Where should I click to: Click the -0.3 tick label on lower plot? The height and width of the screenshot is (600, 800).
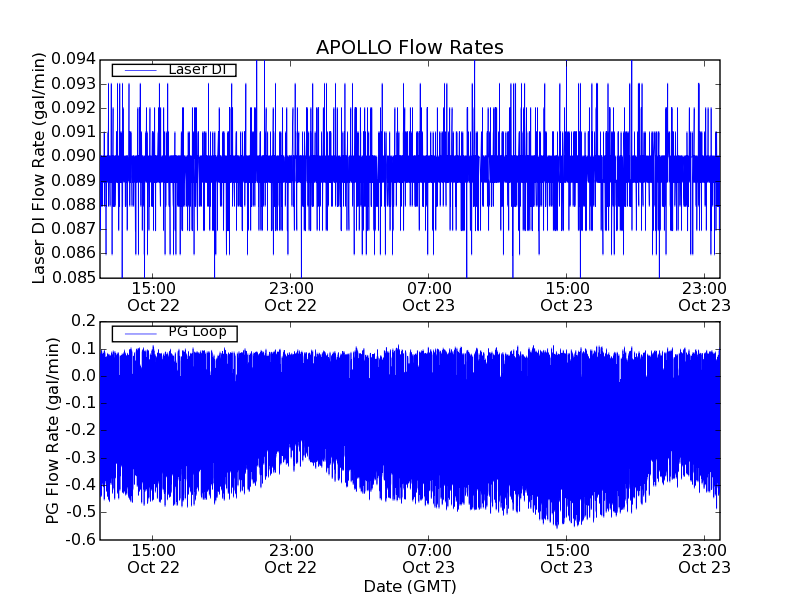(x=80, y=457)
